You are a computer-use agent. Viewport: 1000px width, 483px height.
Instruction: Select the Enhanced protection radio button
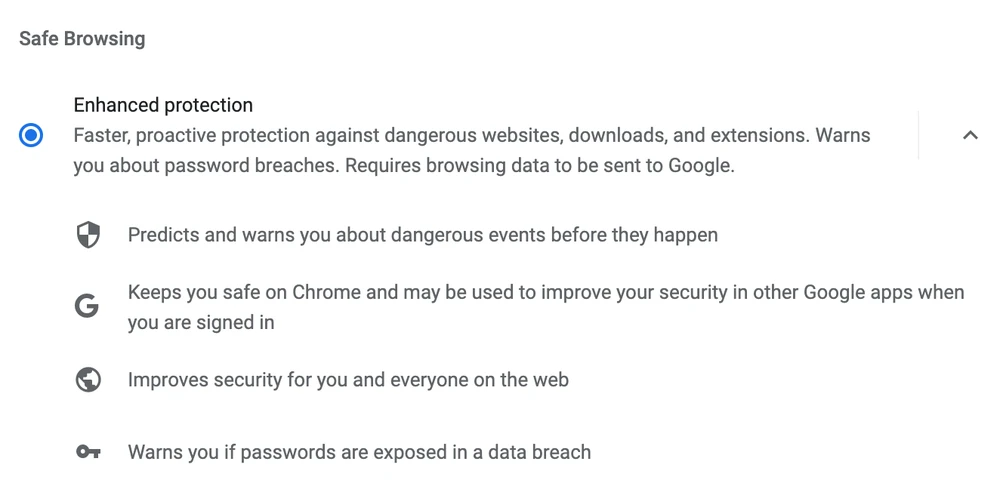pyautogui.click(x=31, y=135)
